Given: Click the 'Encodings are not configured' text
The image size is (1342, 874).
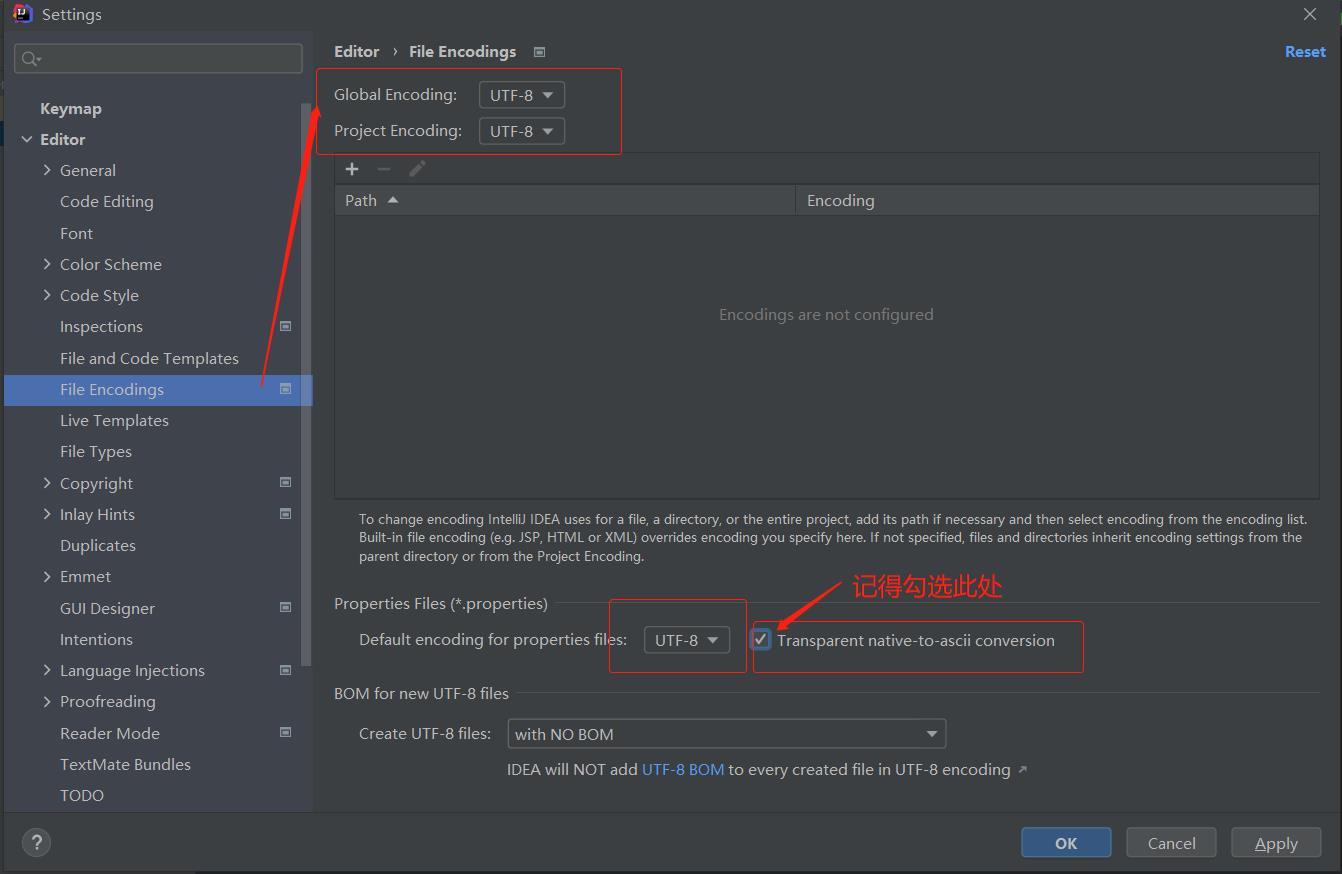Looking at the screenshot, I should [826, 314].
